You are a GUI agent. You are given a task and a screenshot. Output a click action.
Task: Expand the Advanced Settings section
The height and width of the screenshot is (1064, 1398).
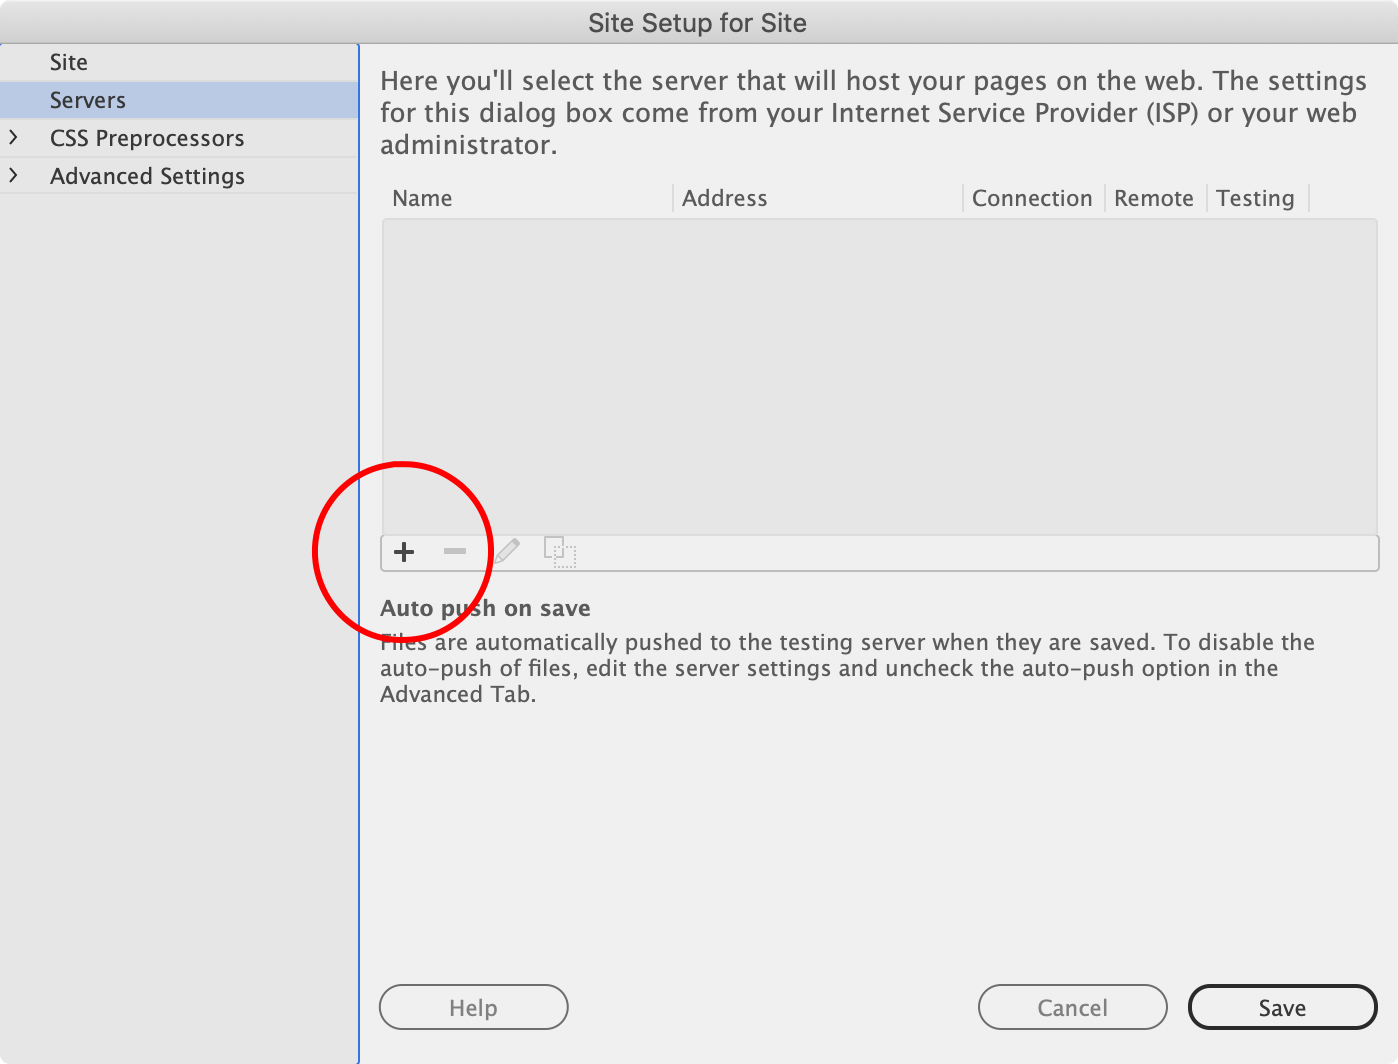(x=15, y=175)
